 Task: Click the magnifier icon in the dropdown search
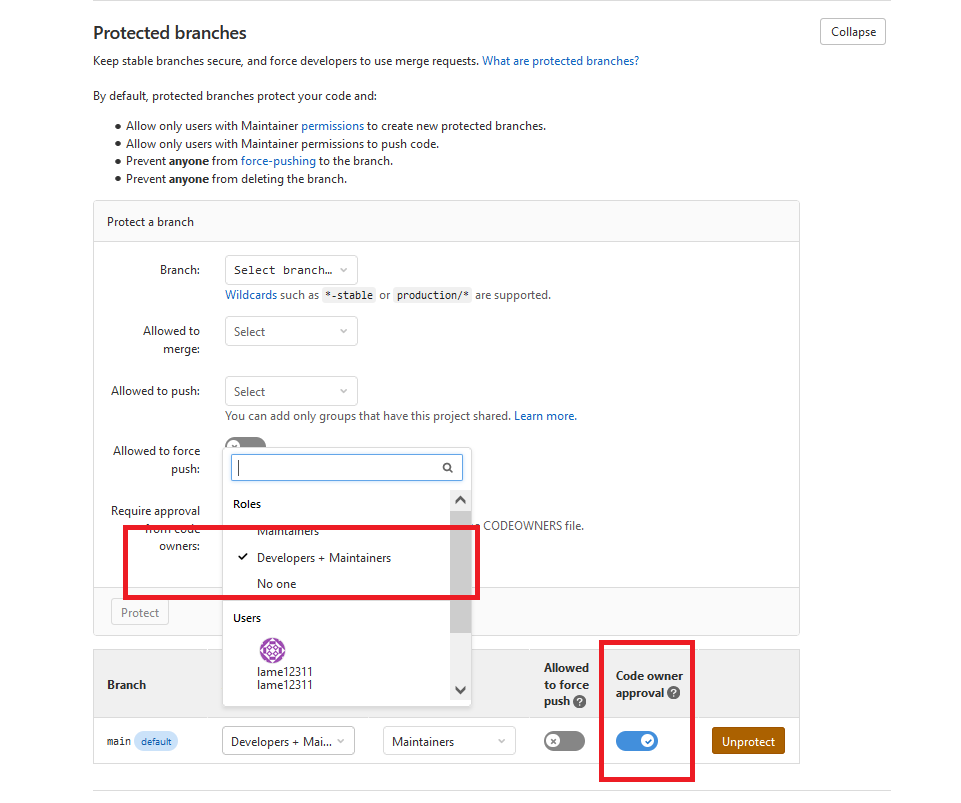(x=448, y=467)
